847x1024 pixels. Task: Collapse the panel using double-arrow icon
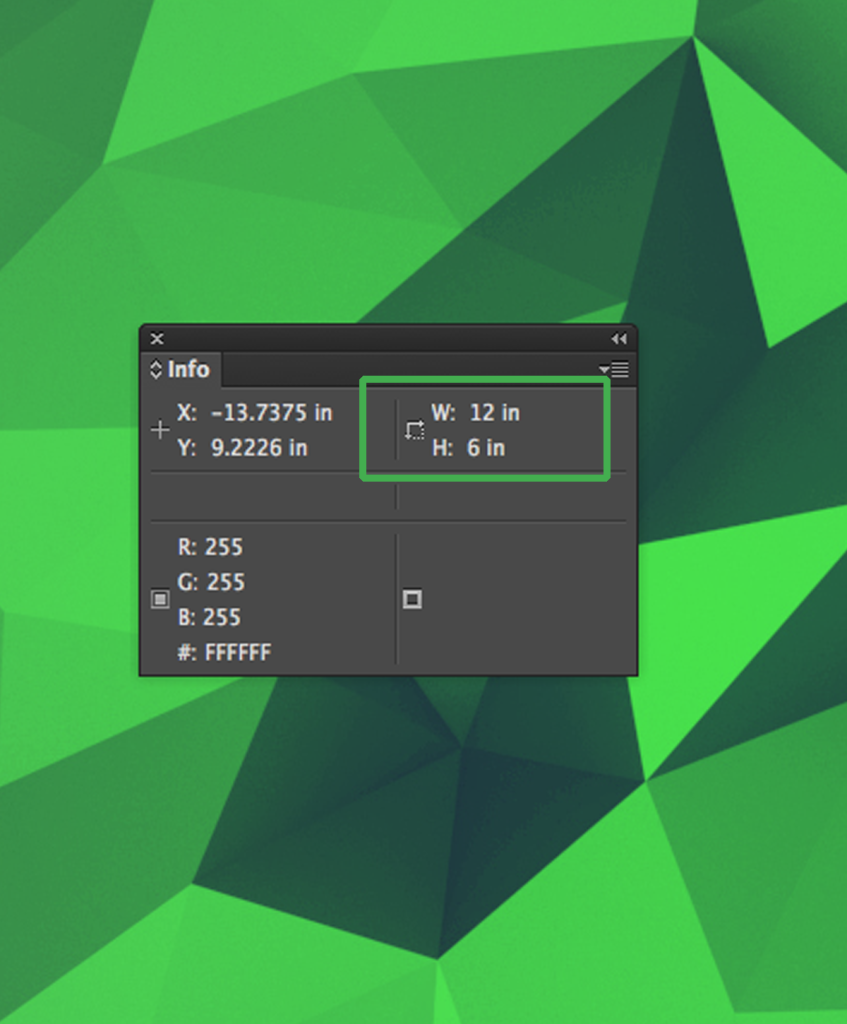click(x=618, y=338)
